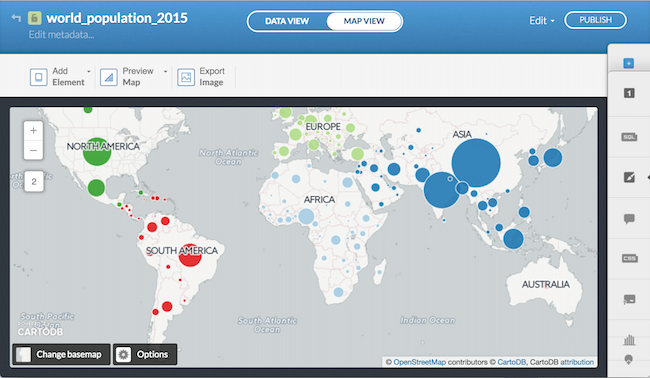Click the light blue Nigeria bubble

coord(306,217)
